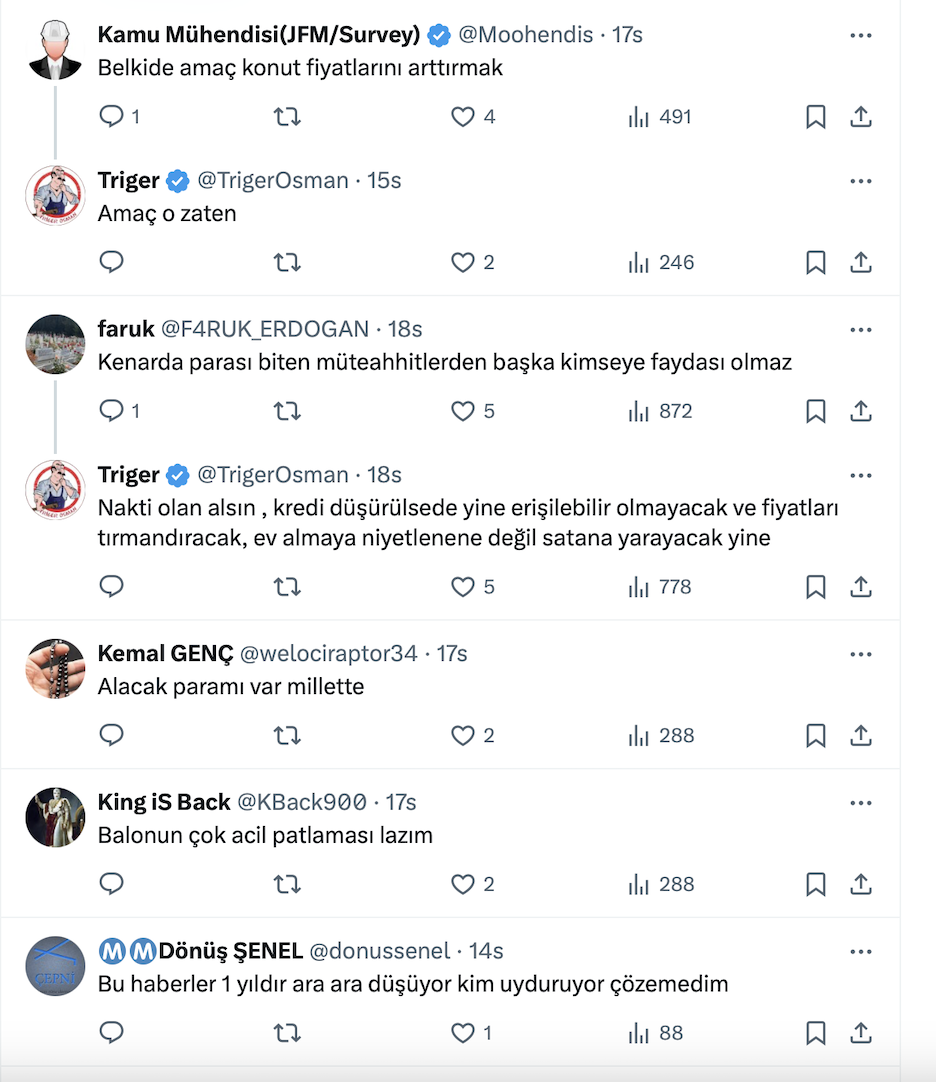
Task: Click King iS Back's display name
Action: (163, 802)
